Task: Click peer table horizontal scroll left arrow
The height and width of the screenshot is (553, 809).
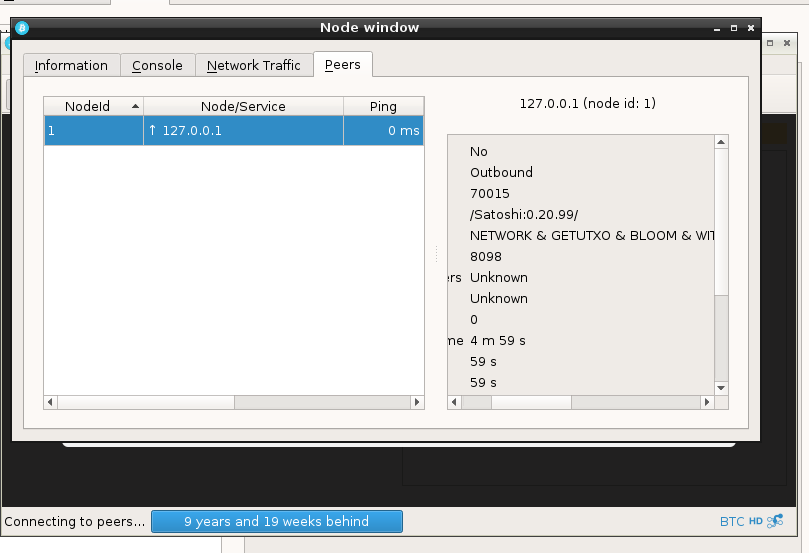Action: [50, 402]
